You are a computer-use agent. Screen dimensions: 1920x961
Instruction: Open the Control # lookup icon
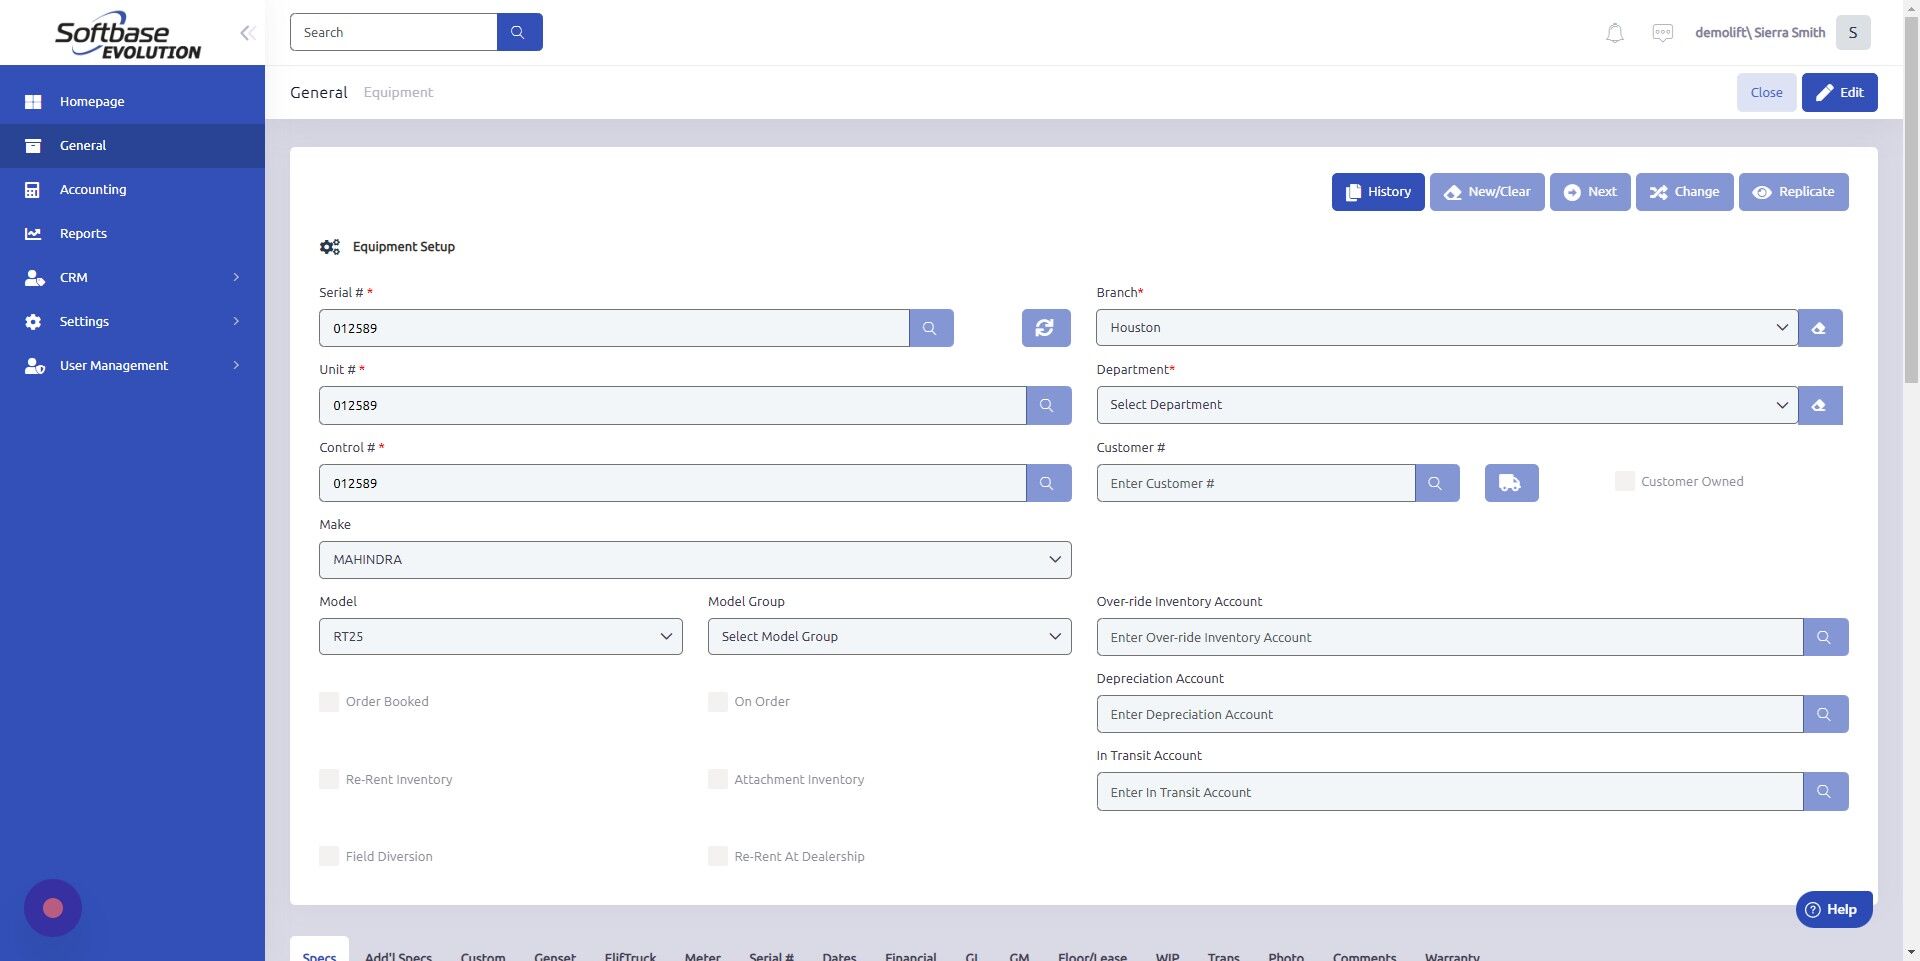pos(1047,482)
